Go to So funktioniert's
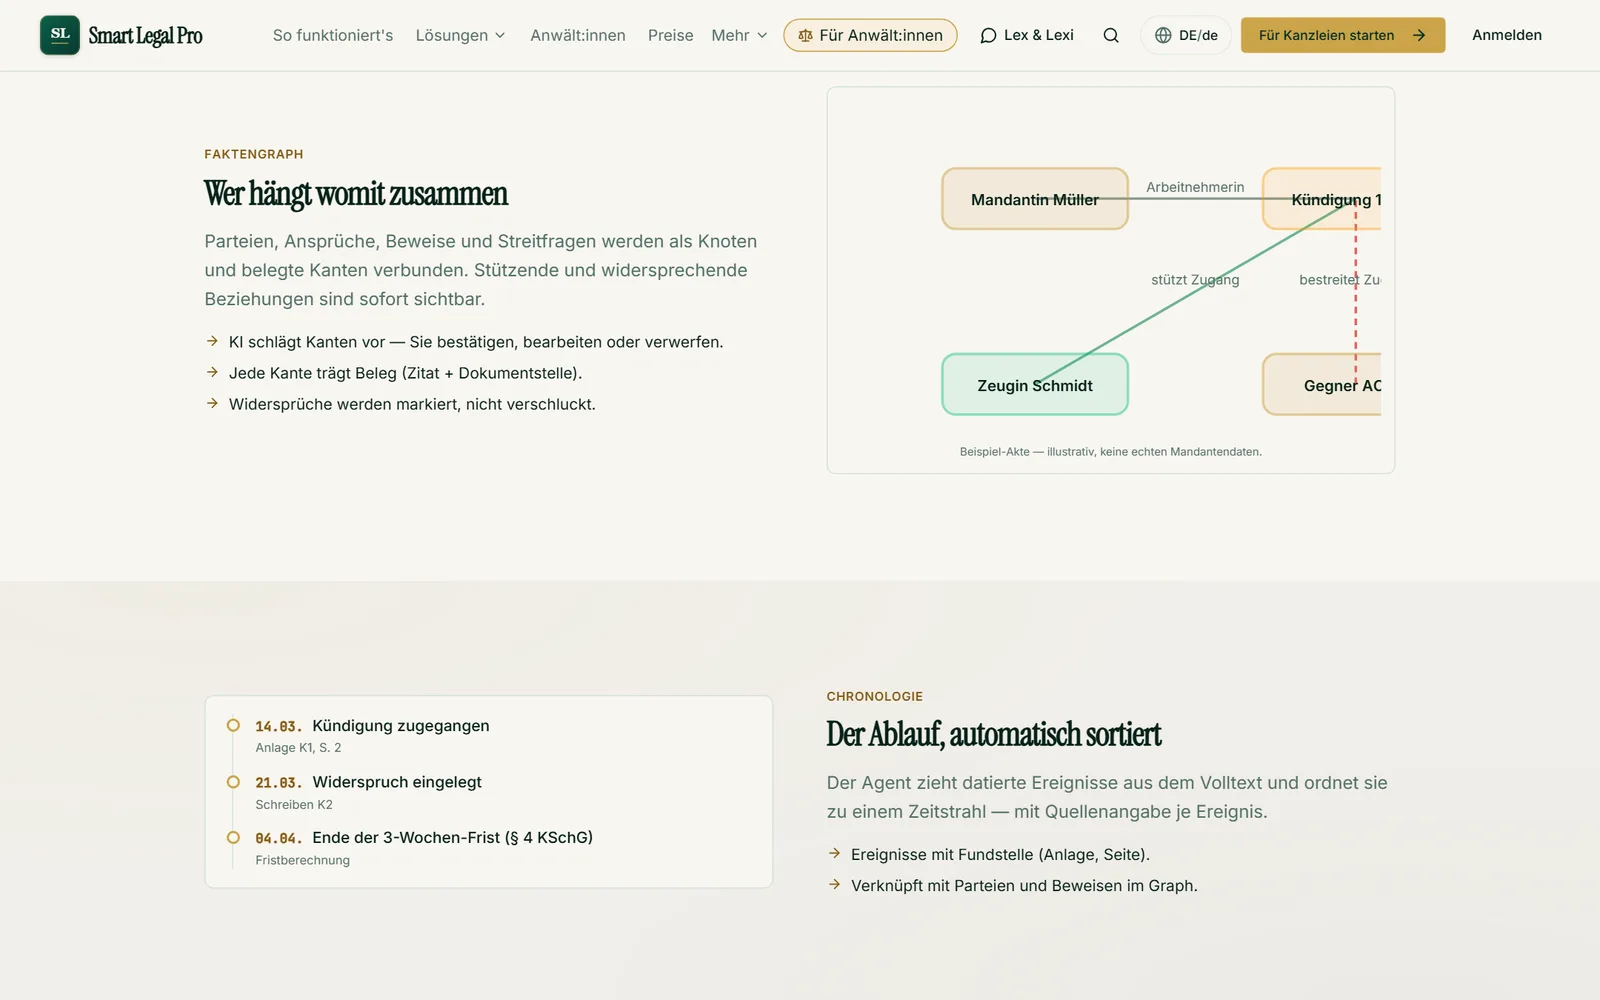 (333, 35)
